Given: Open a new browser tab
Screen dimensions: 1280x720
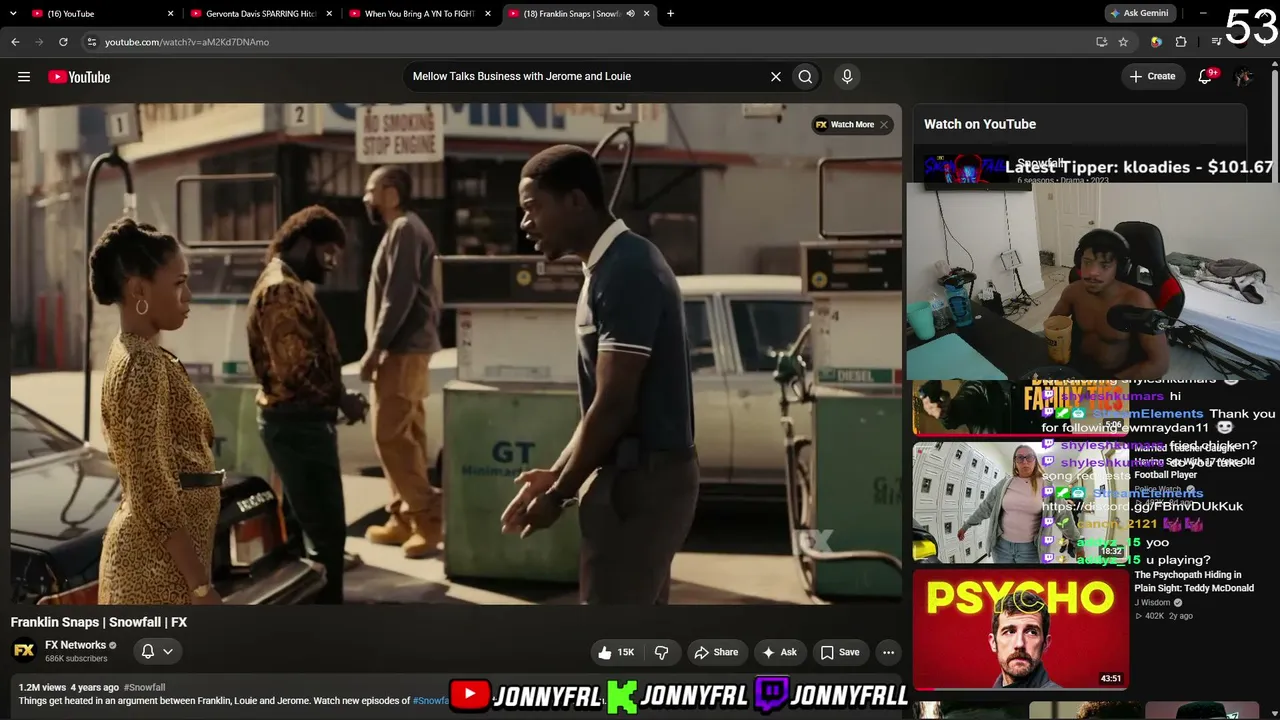Looking at the screenshot, I should [x=670, y=14].
